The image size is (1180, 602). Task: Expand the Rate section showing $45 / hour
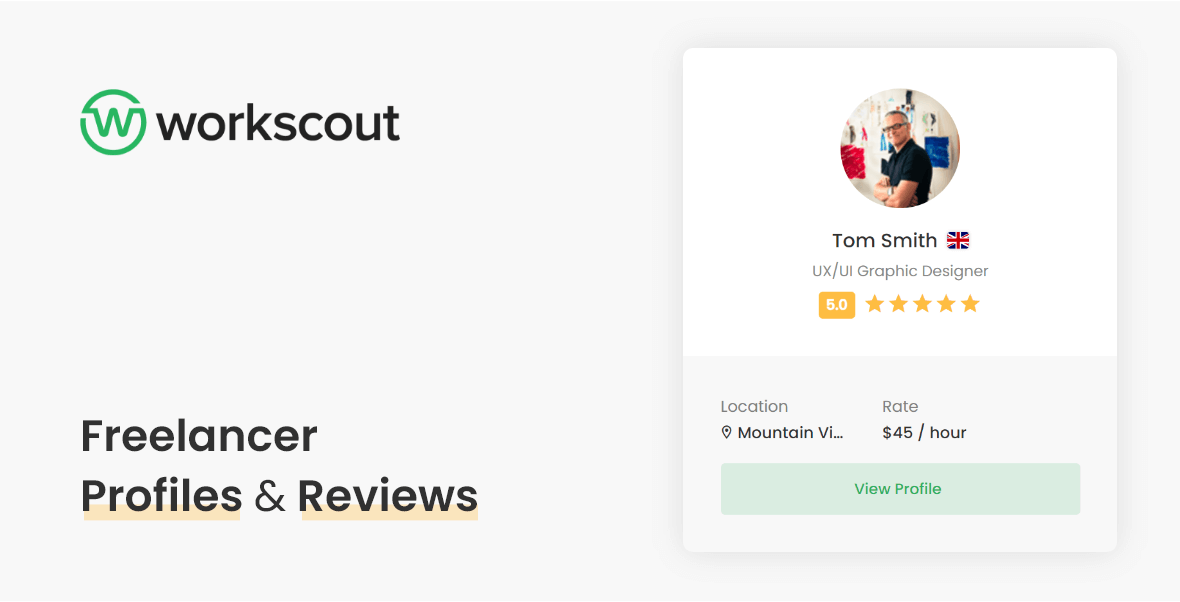coord(924,432)
